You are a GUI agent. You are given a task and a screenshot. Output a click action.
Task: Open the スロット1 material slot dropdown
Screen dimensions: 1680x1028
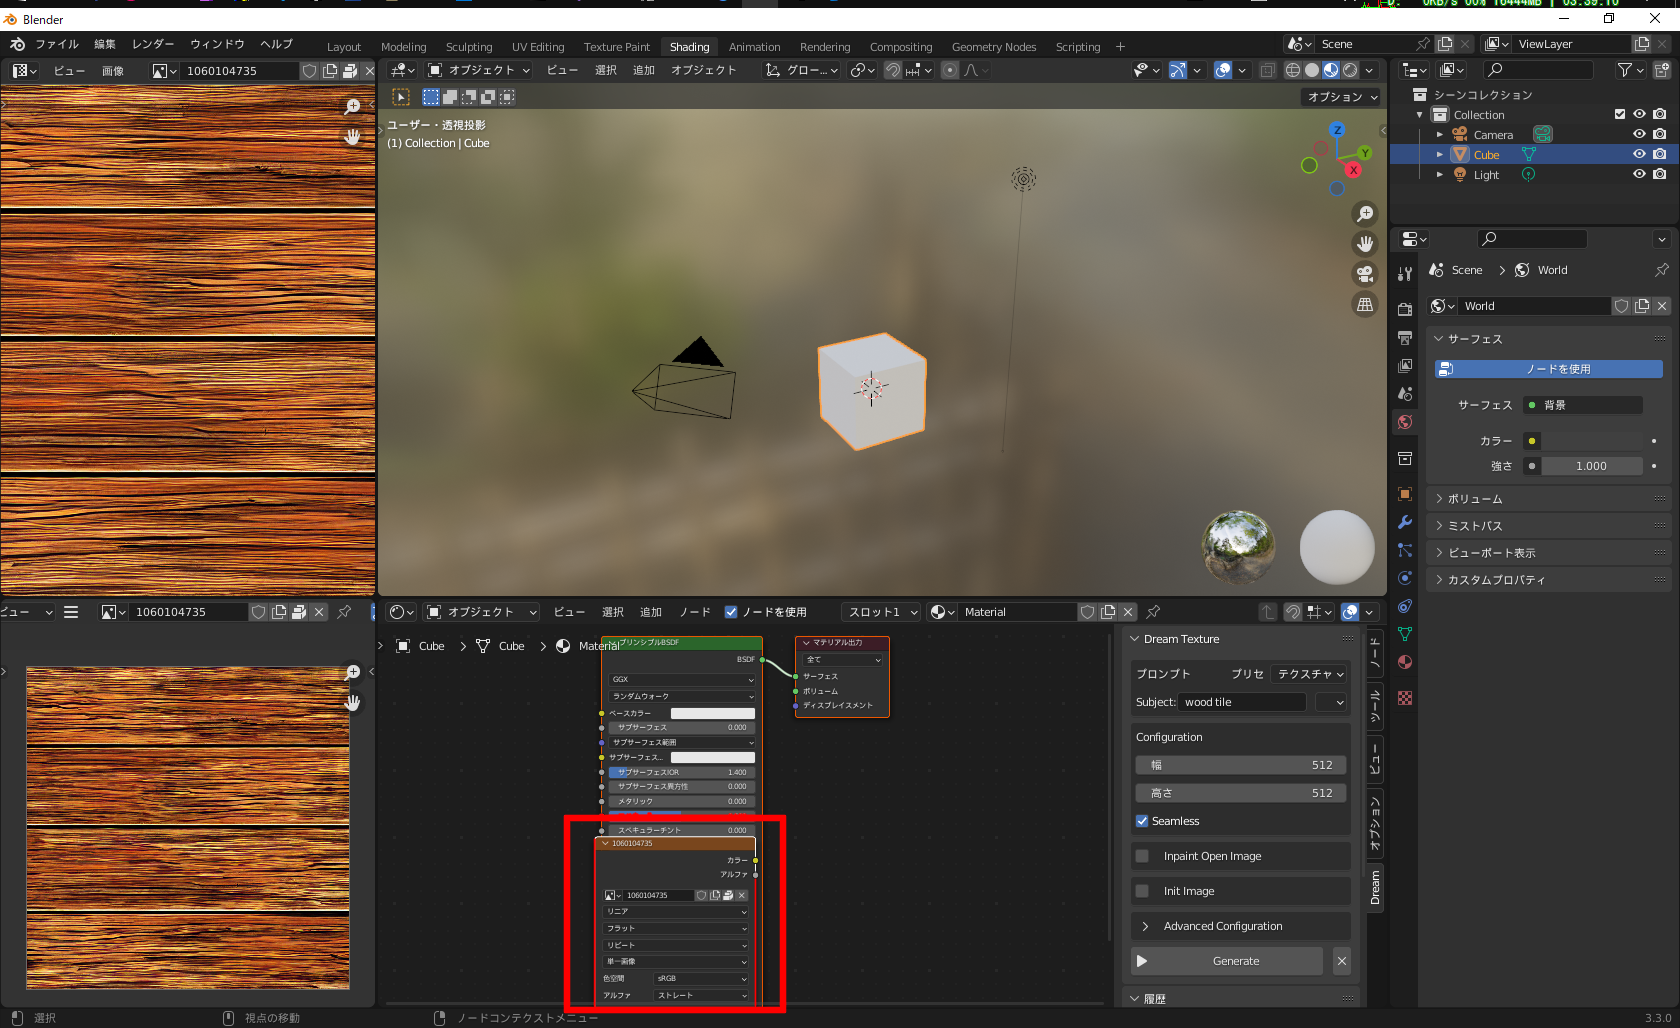point(881,612)
